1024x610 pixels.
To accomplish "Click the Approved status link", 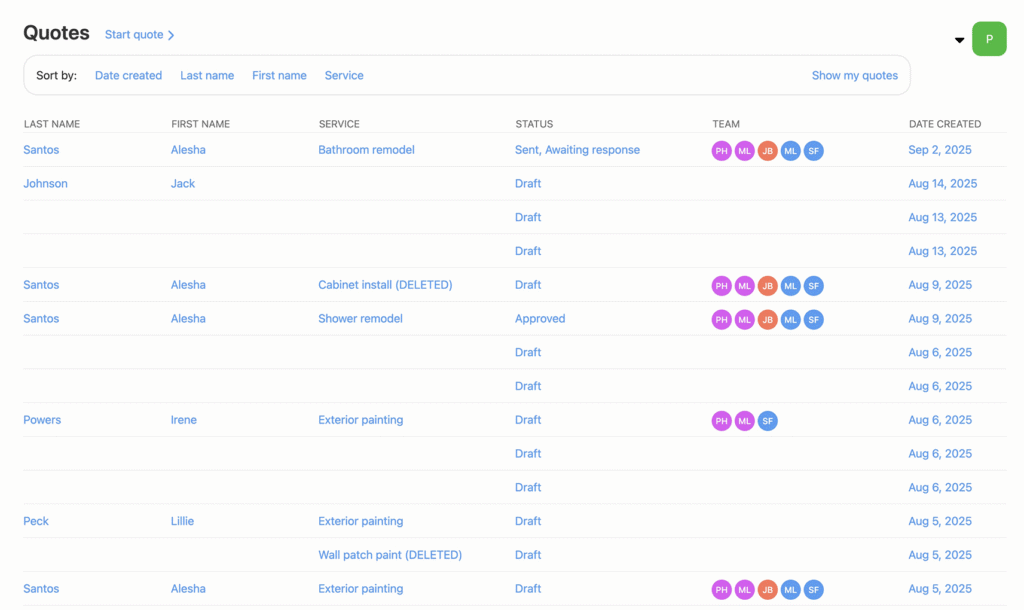I will click(x=540, y=319).
